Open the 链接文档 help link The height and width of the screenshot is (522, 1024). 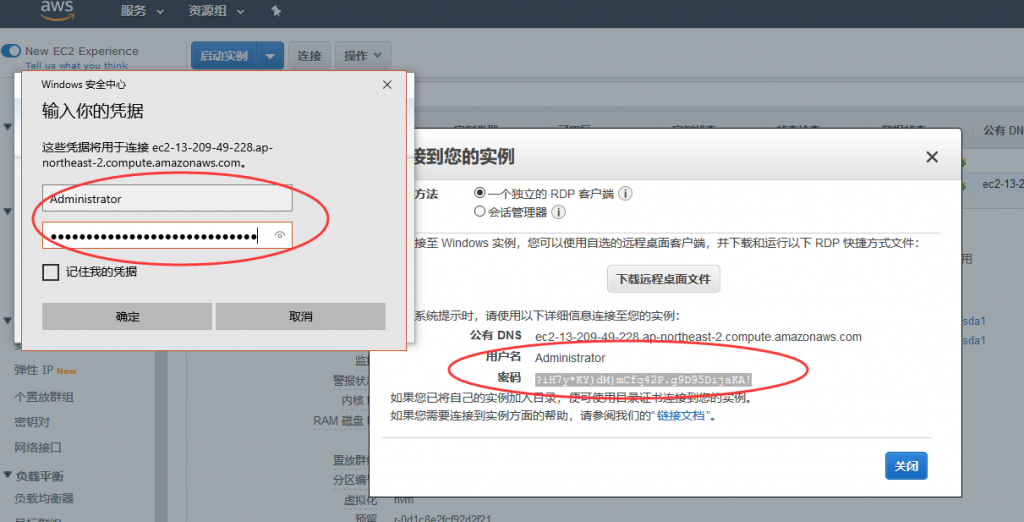[x=681, y=416]
